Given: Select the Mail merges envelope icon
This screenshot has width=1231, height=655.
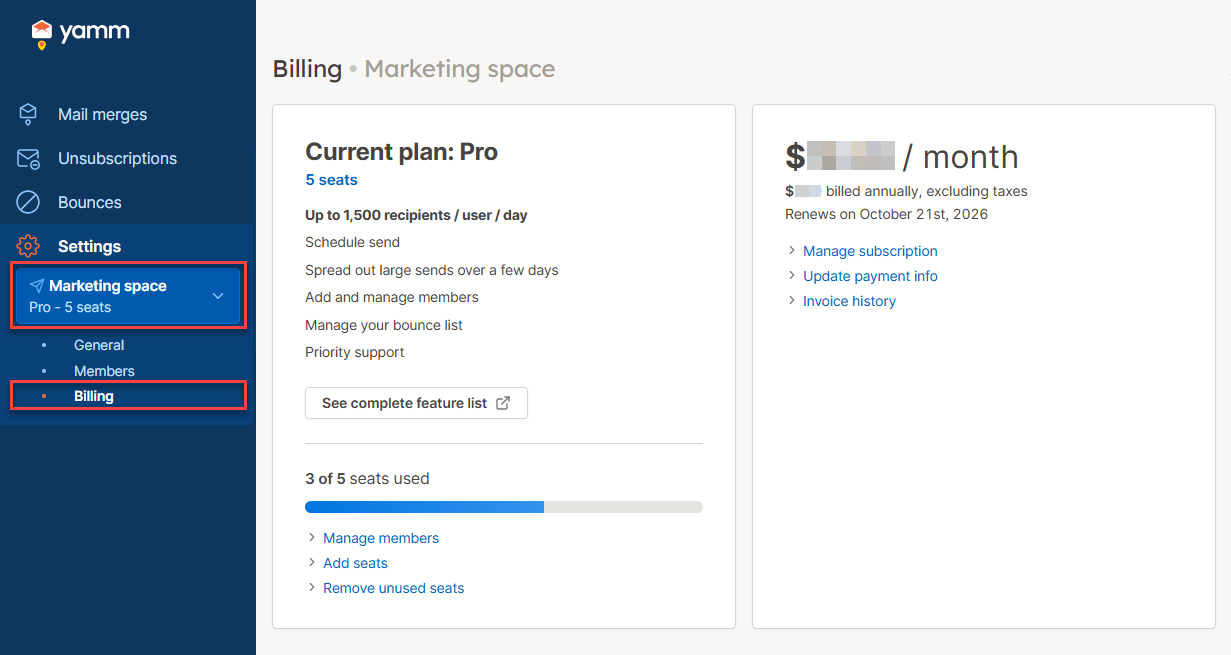Looking at the screenshot, I should (x=29, y=114).
